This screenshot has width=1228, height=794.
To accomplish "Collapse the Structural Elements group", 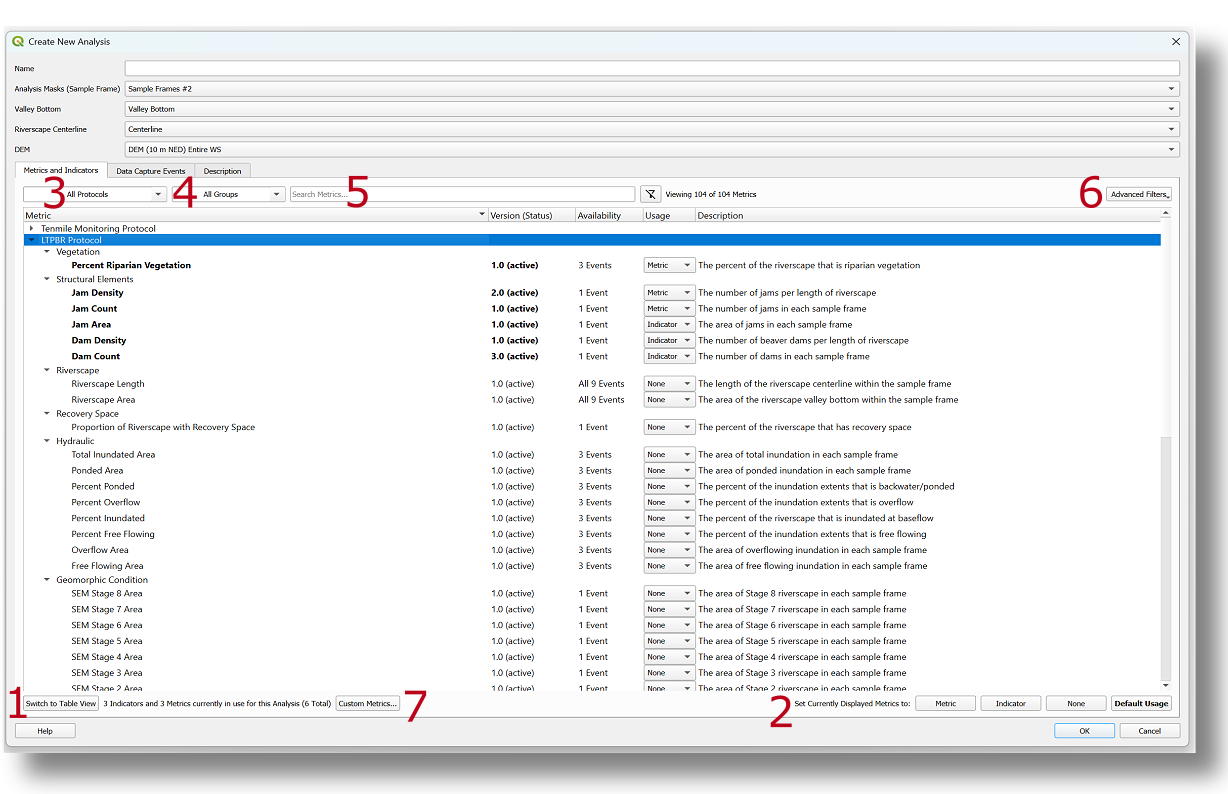I will click(x=47, y=279).
